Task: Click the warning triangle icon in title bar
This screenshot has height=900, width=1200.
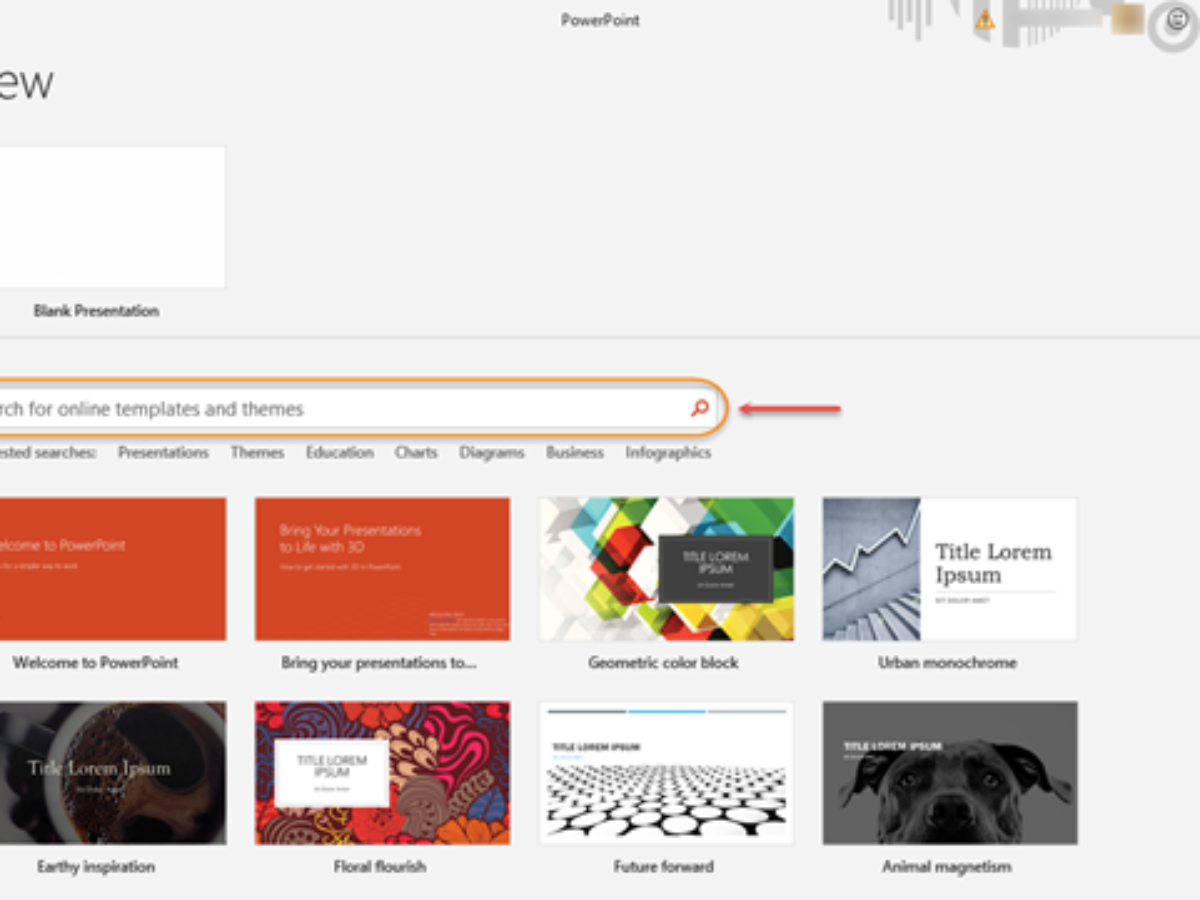Action: tap(985, 19)
